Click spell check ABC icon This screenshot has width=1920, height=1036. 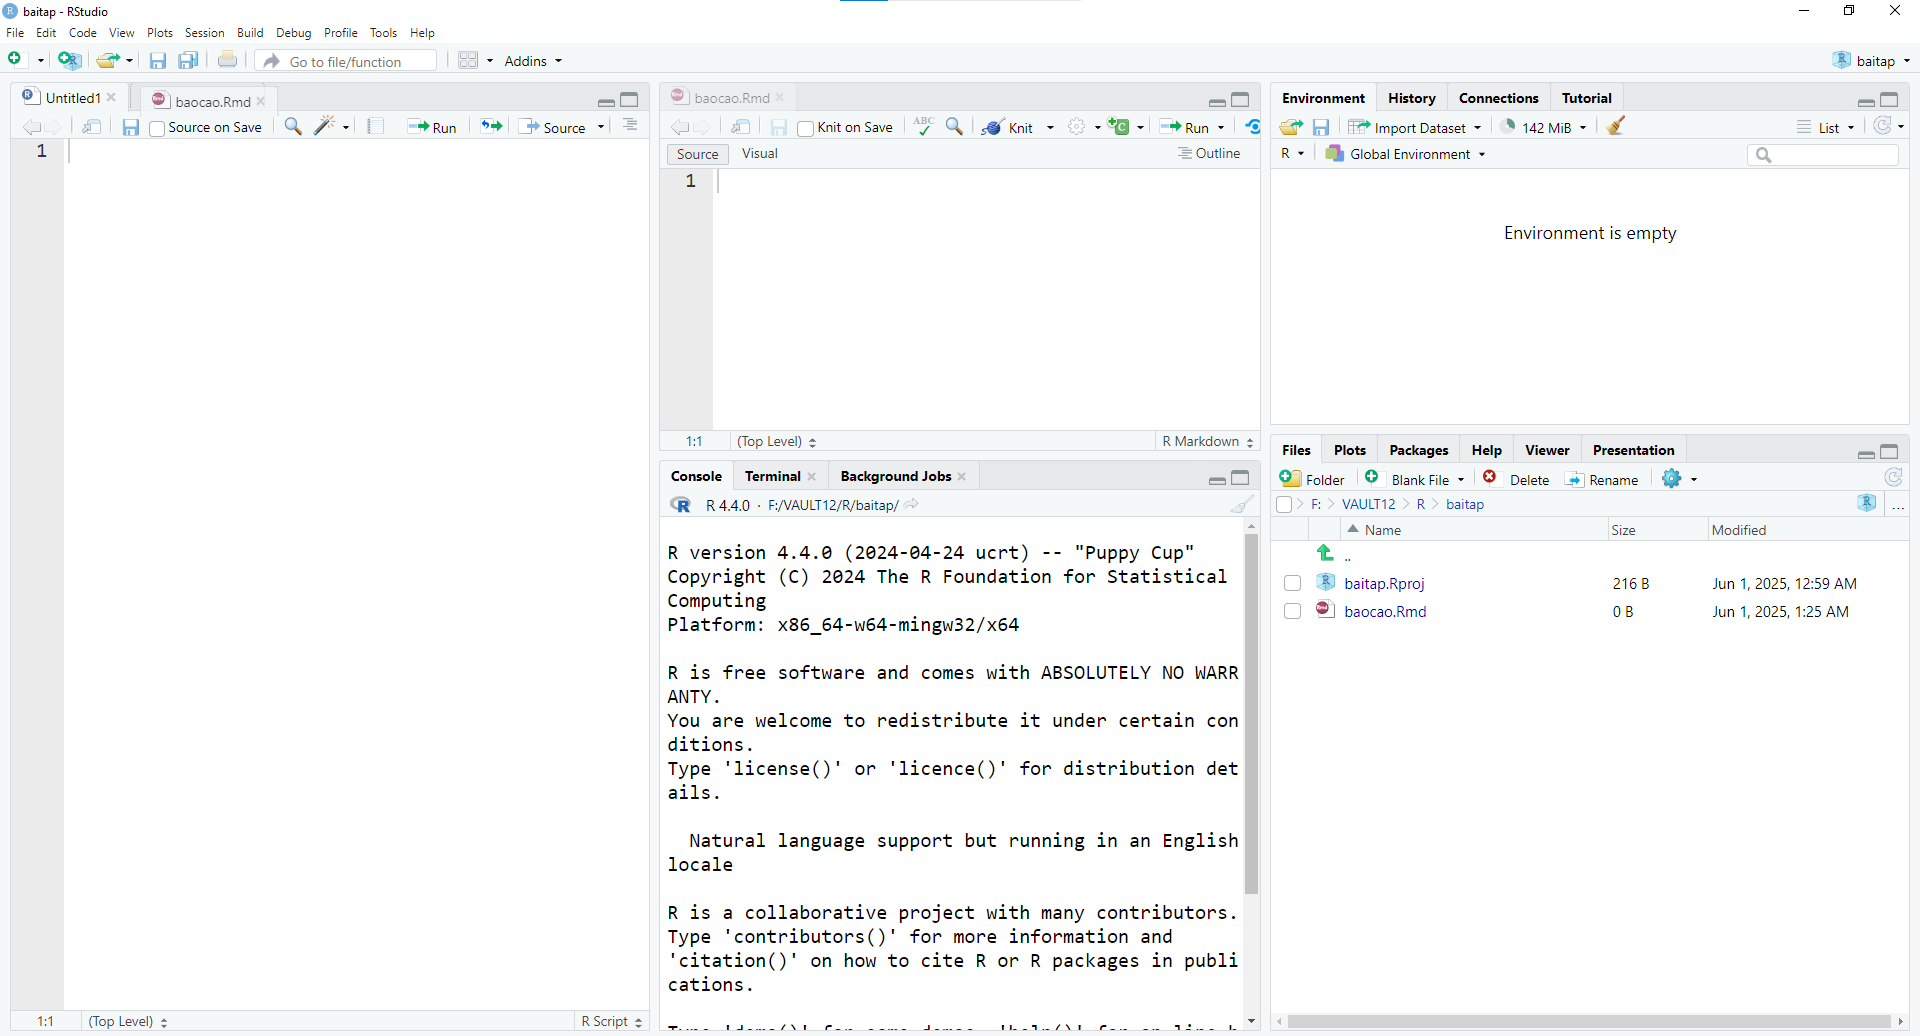924,126
